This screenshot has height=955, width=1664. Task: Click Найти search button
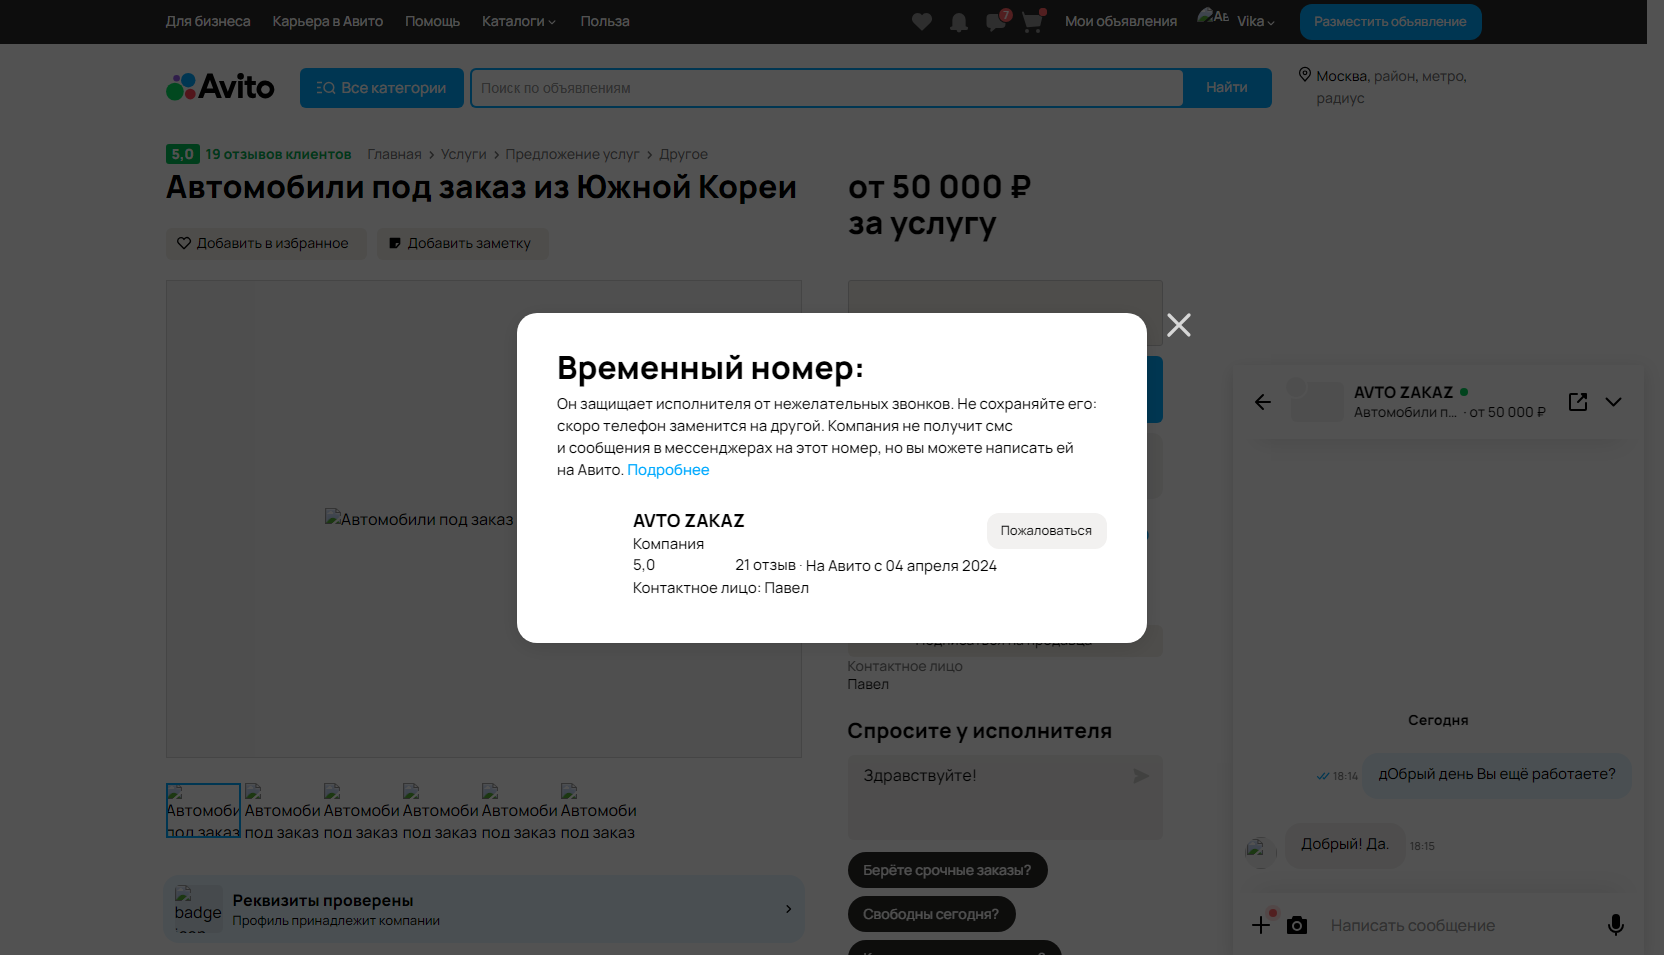(1226, 88)
